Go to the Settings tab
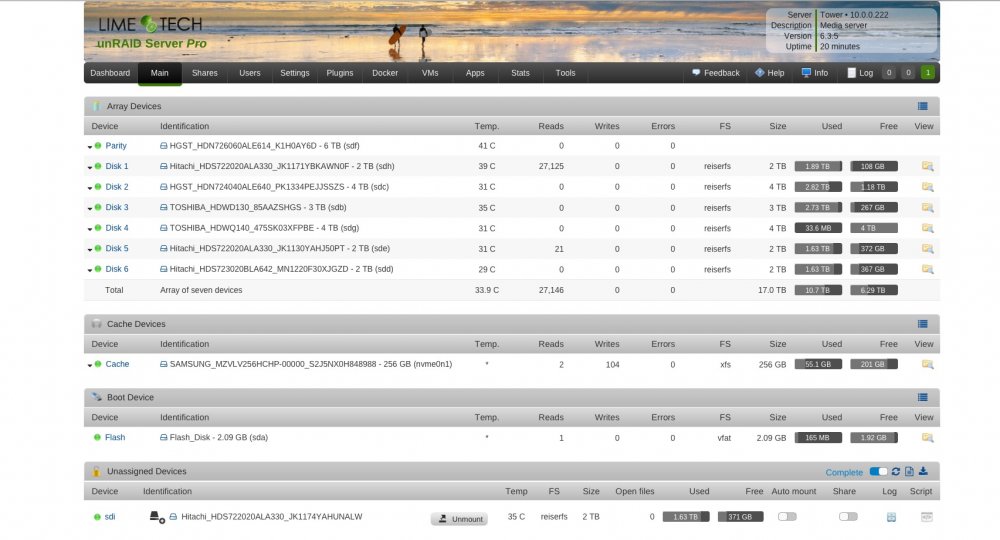This screenshot has width=1000, height=540. (295, 73)
